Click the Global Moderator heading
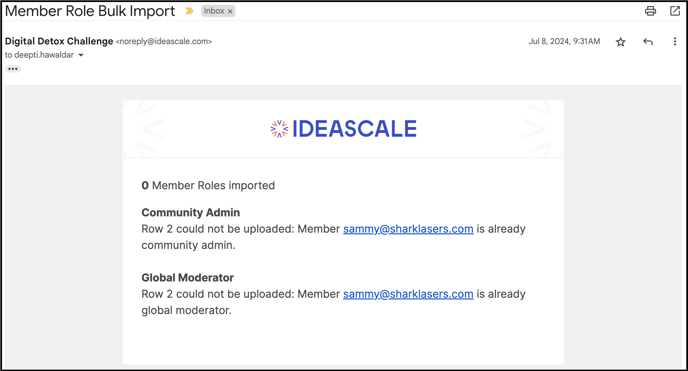688x371 pixels. [x=187, y=278]
